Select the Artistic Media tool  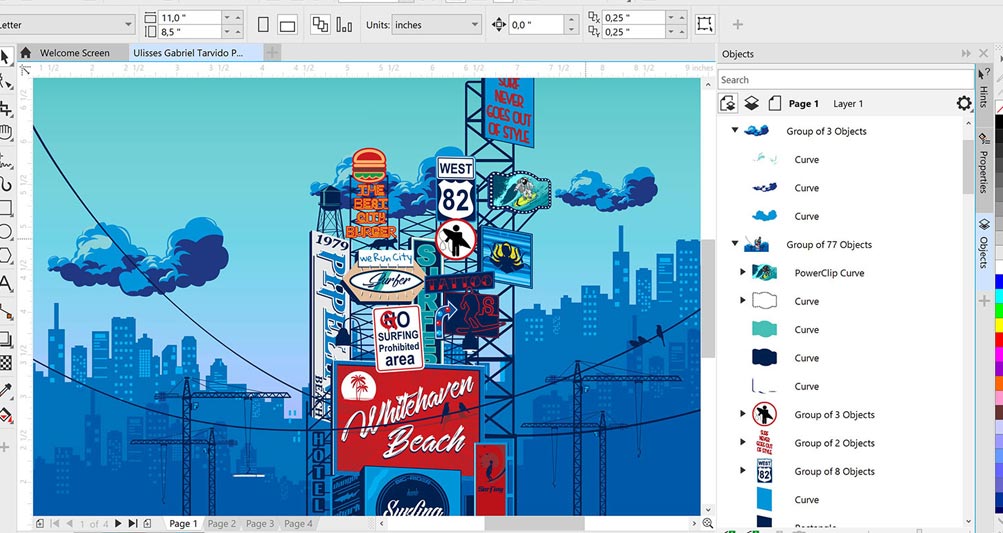tap(6, 185)
